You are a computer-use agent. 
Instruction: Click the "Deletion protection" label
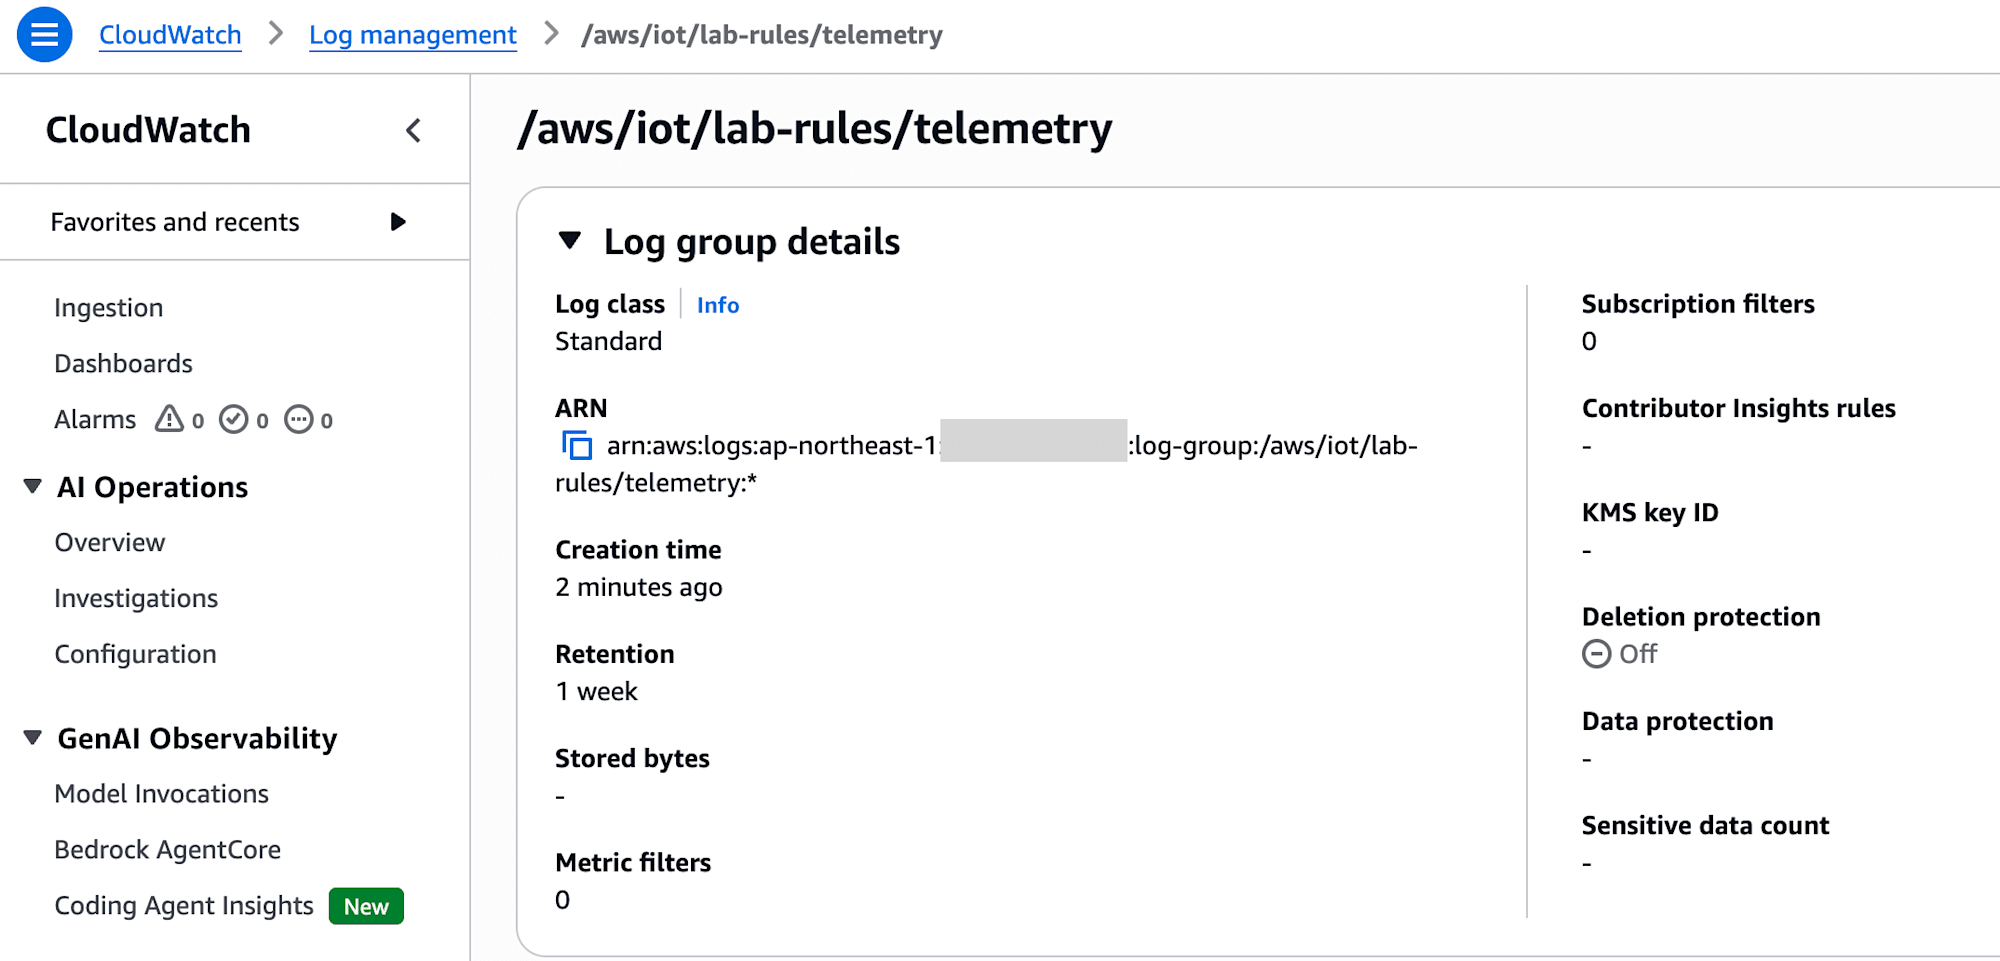click(1701, 617)
